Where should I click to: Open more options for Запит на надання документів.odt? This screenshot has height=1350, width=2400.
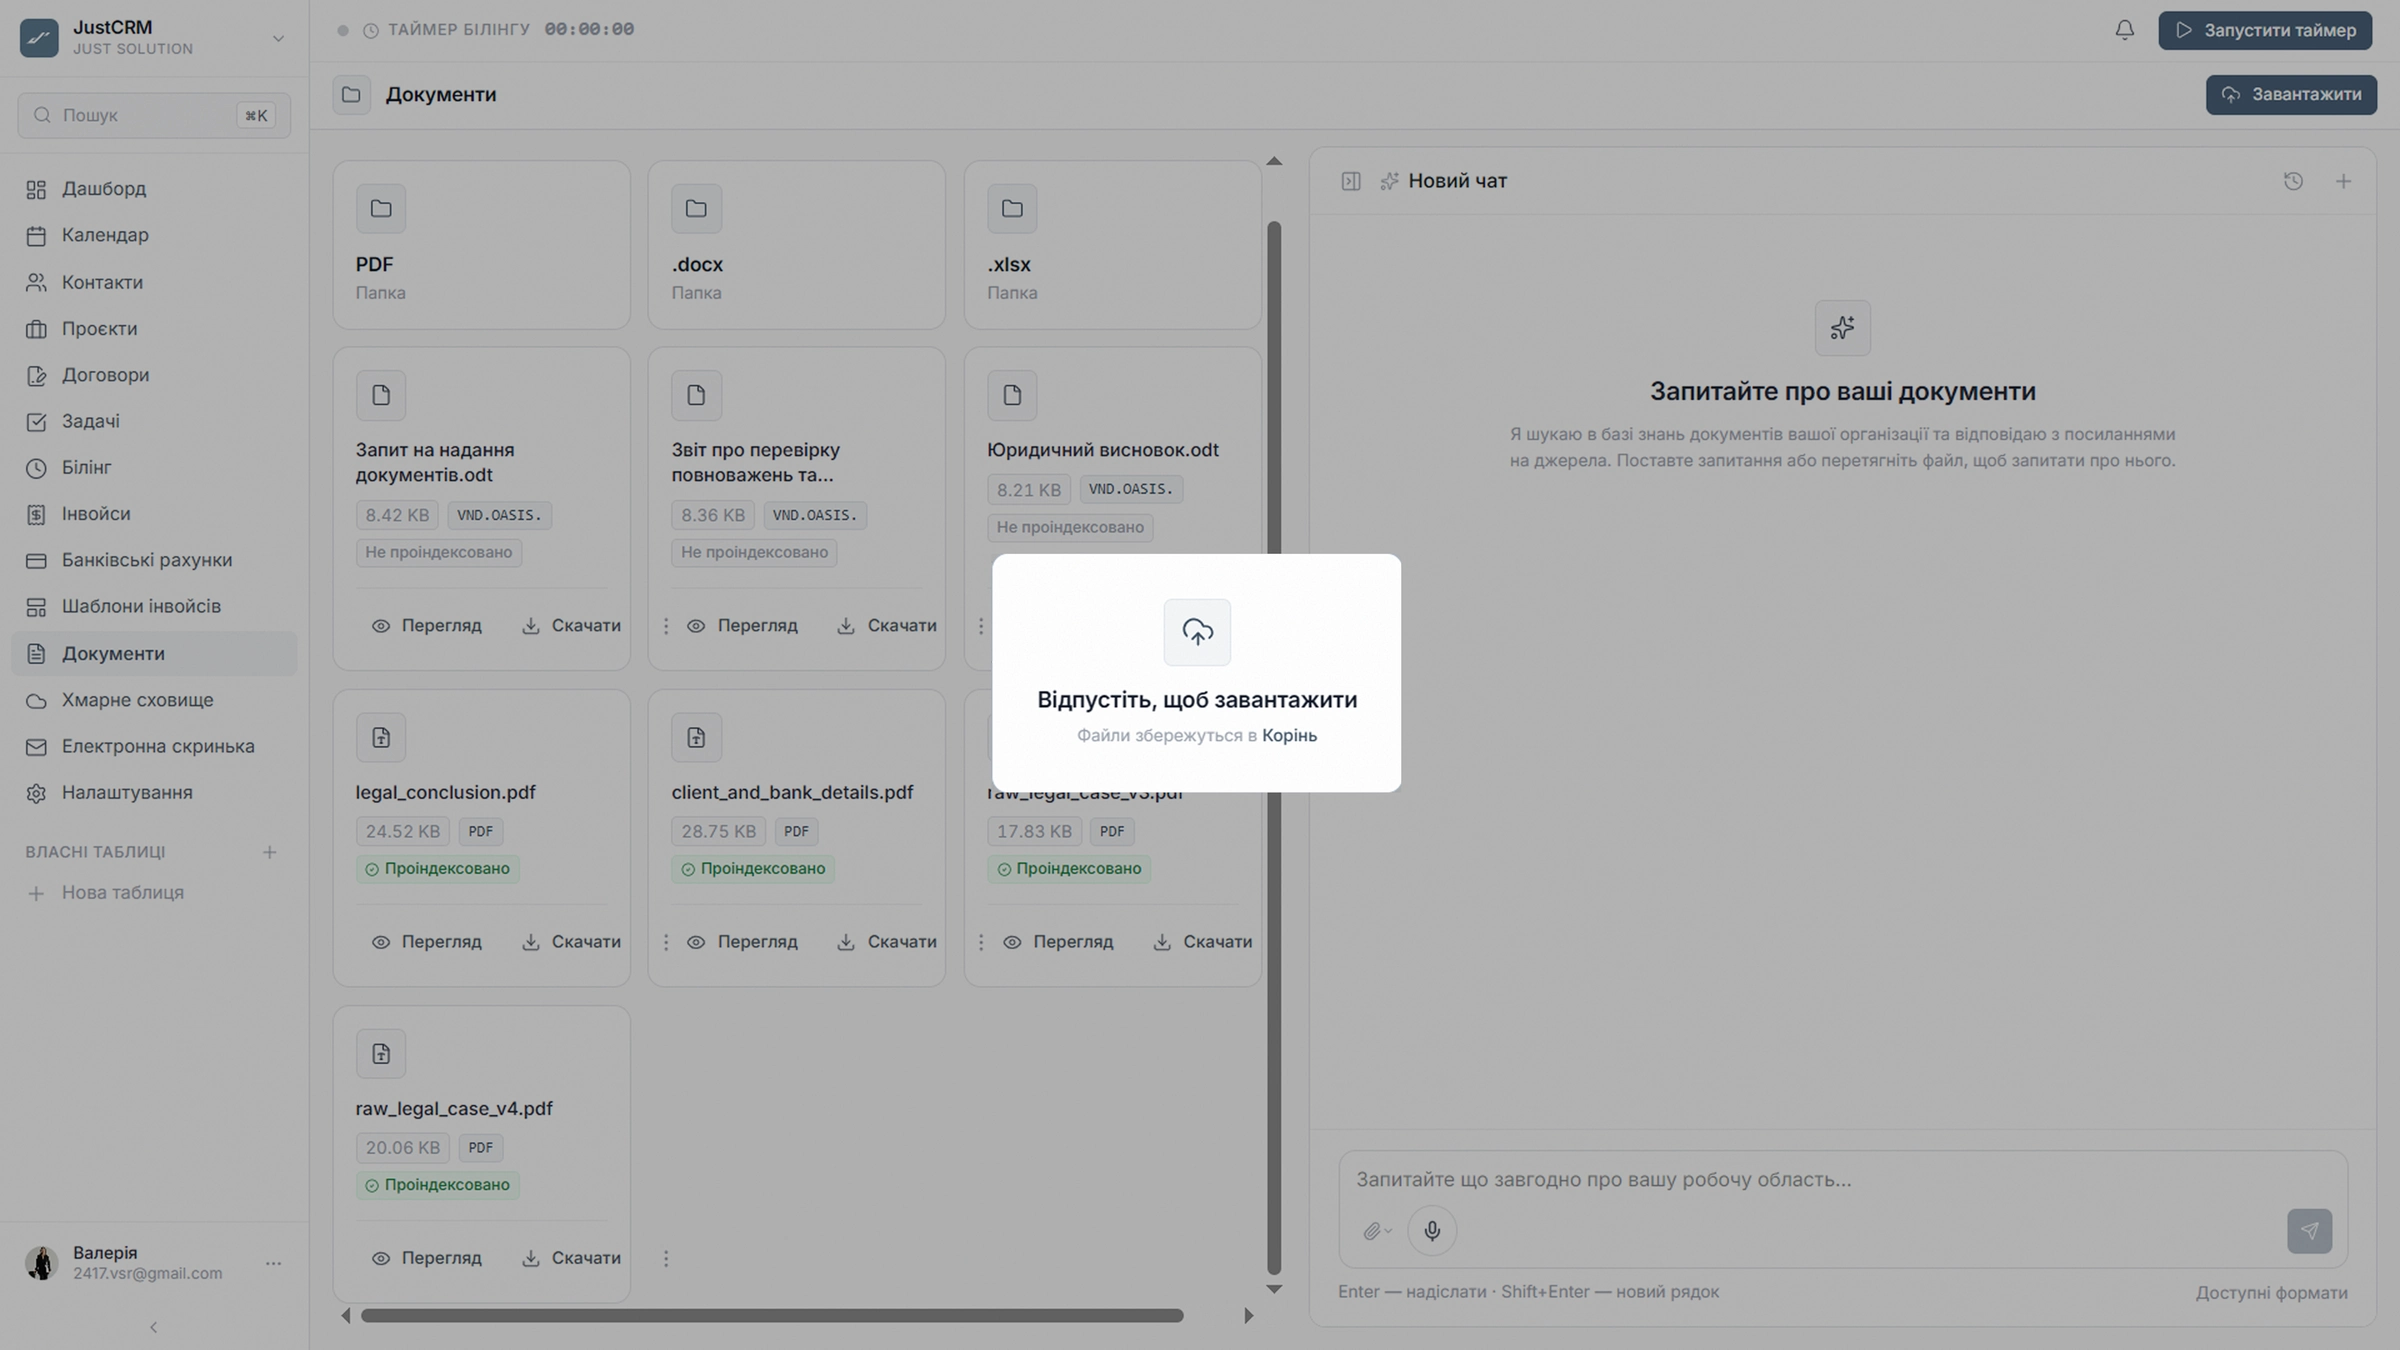pos(666,626)
